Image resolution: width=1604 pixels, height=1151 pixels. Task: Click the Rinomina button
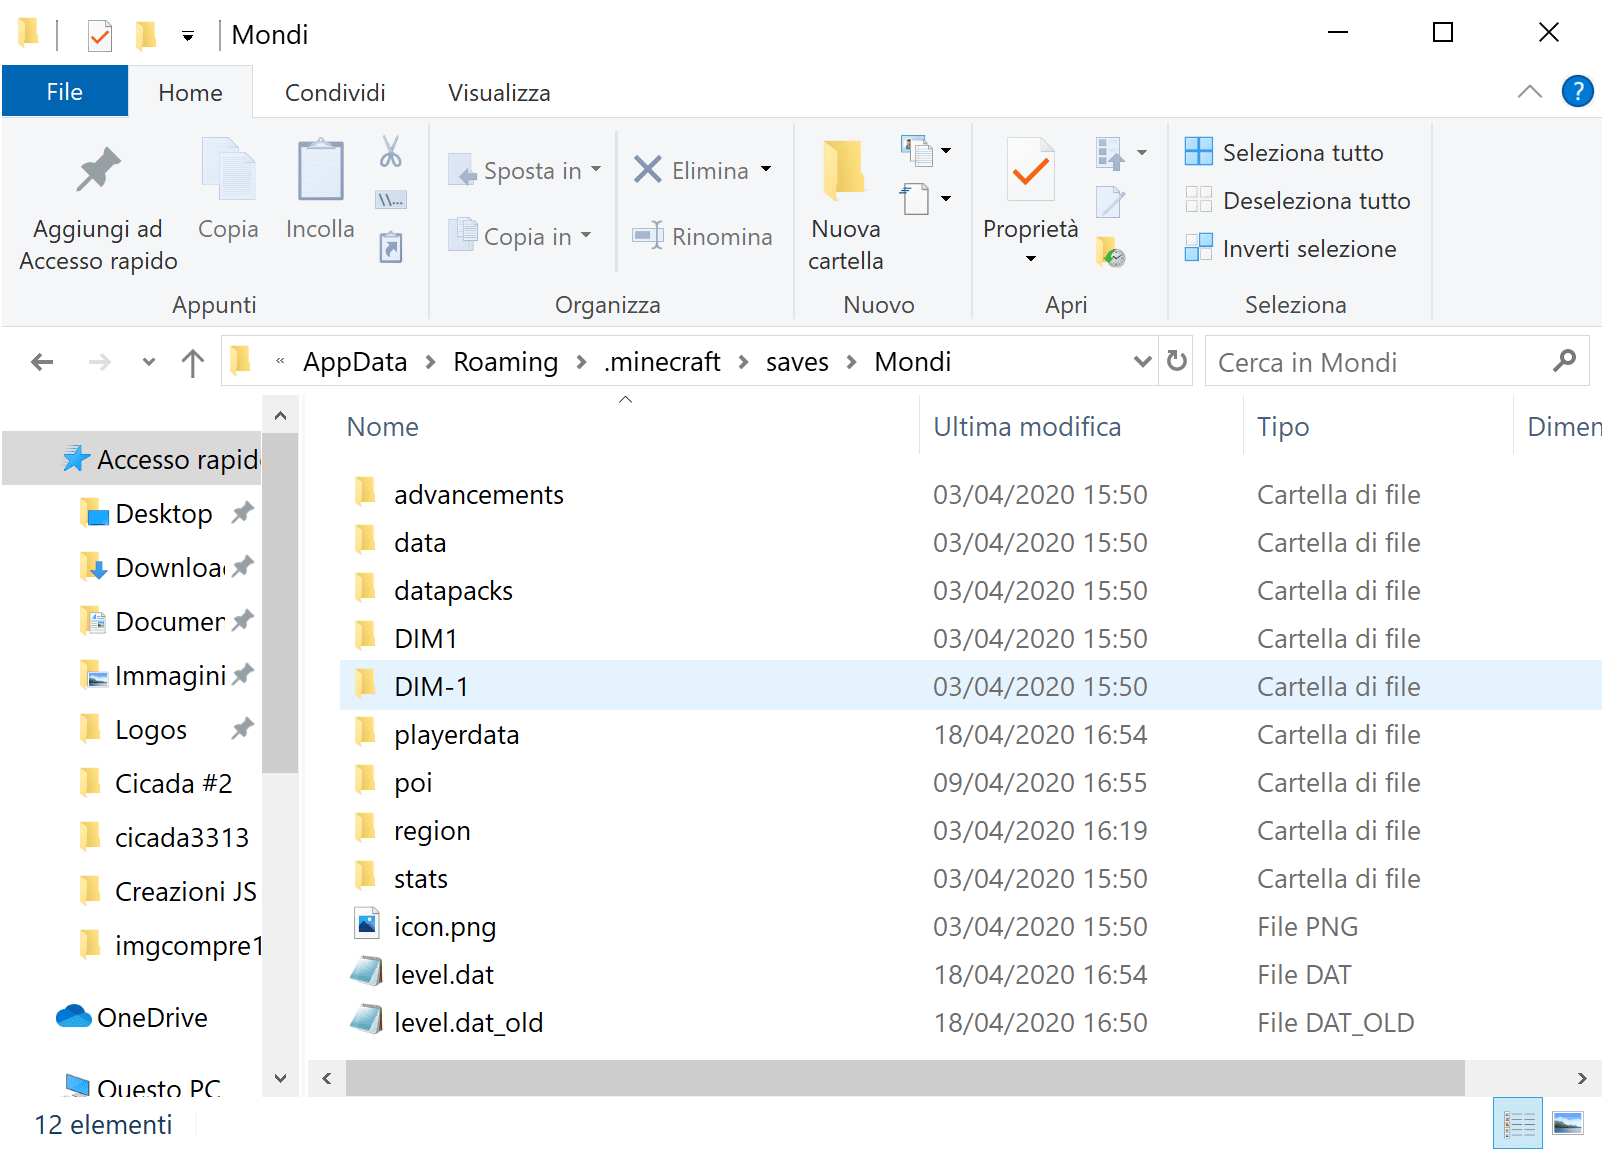(703, 237)
